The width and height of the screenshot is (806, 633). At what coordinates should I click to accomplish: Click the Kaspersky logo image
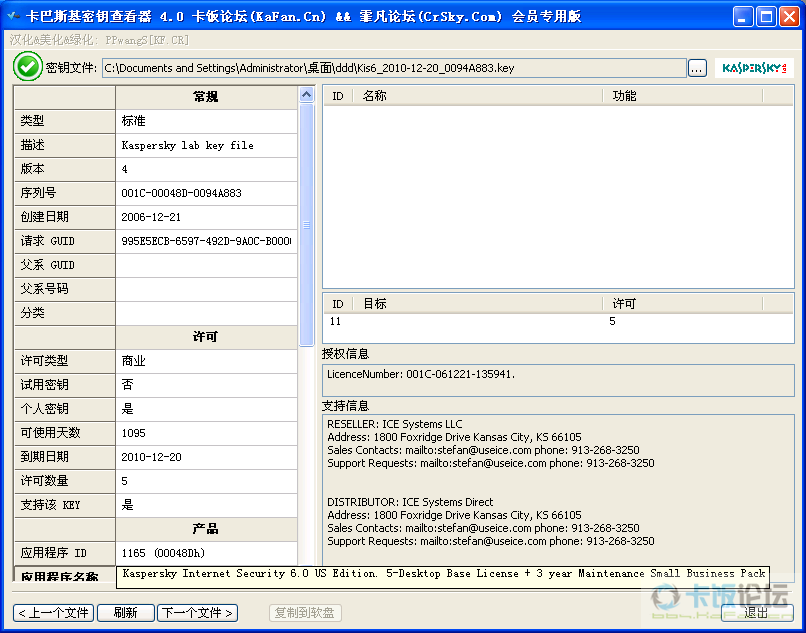[x=754, y=68]
